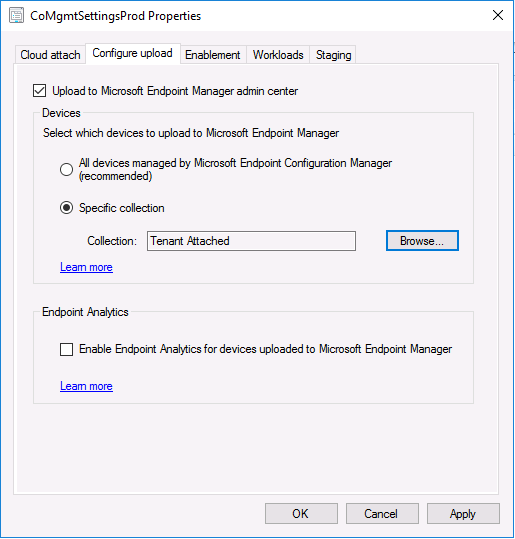
Task: Open the Staging tab
Action: (333, 55)
